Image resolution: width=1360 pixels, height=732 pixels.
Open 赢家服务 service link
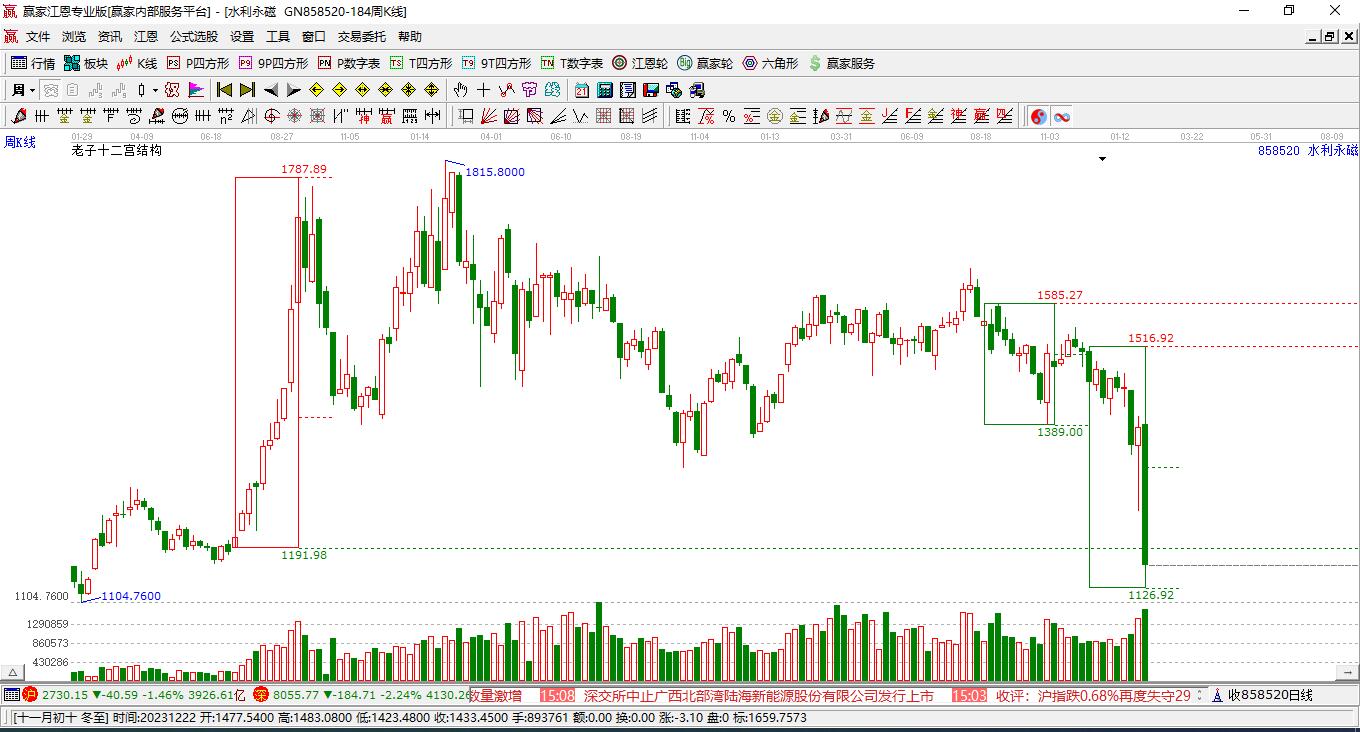tap(841, 63)
